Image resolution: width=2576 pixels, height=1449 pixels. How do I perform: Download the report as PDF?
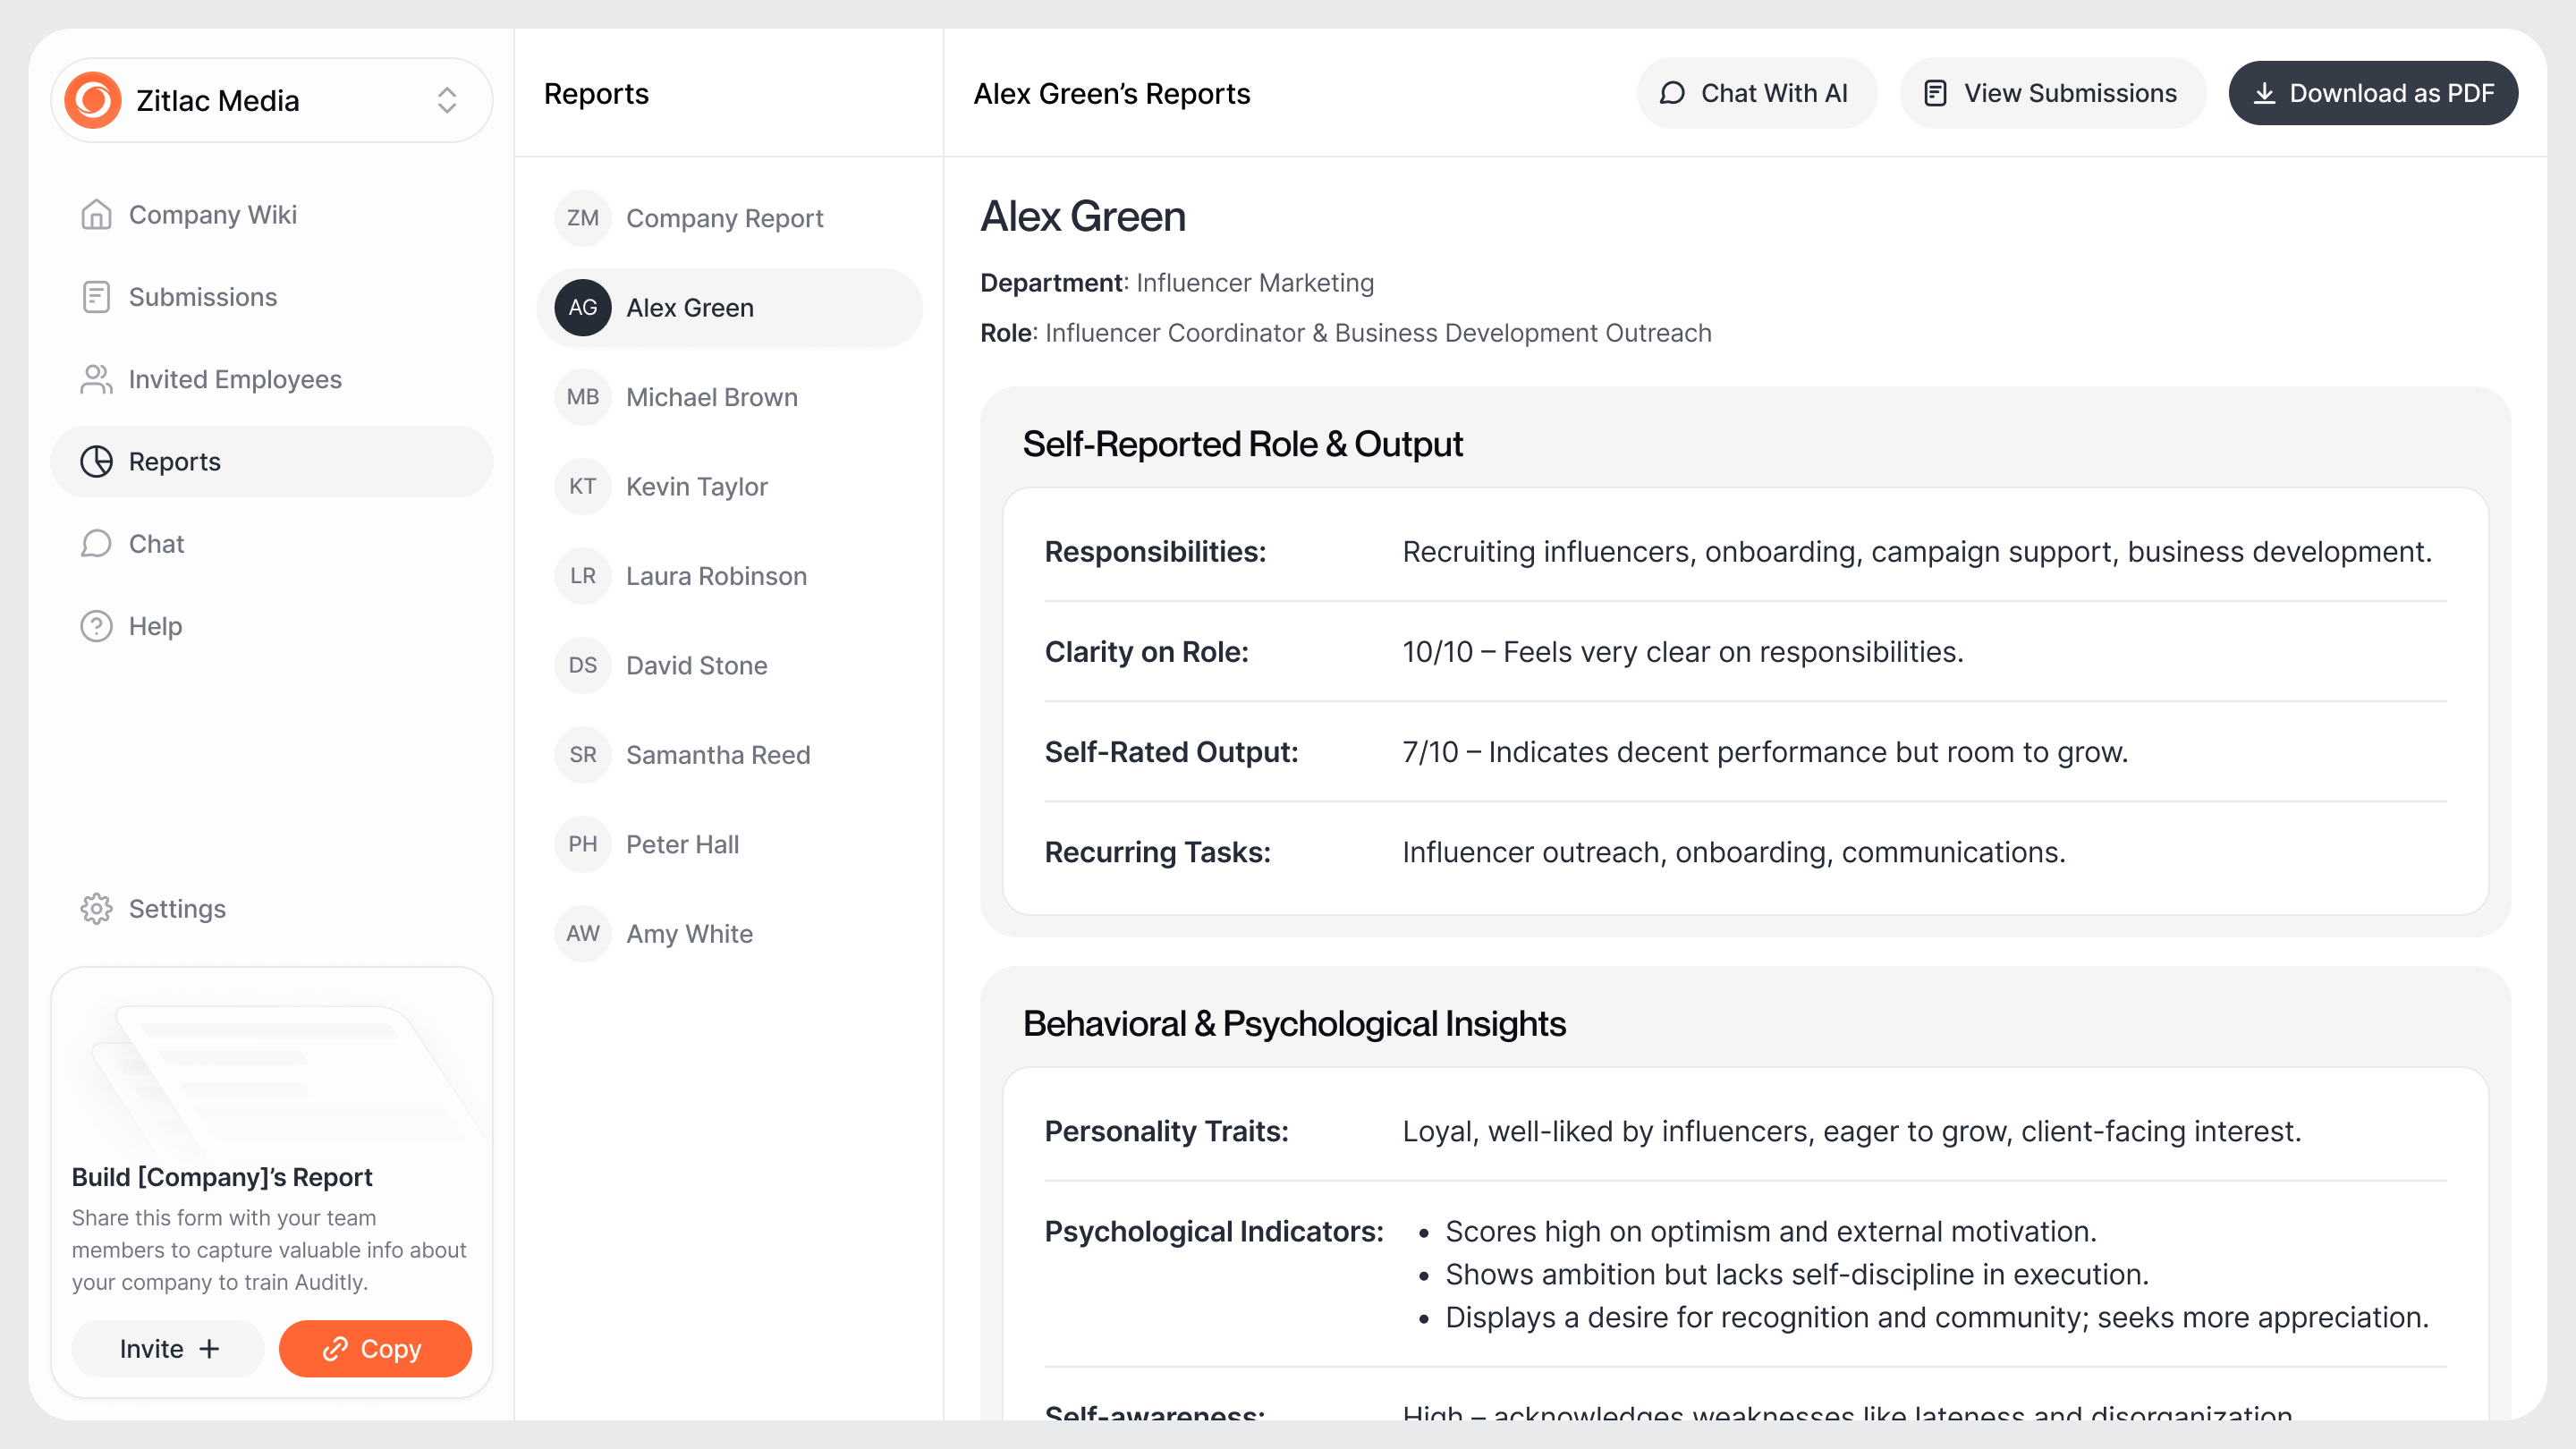(2372, 93)
